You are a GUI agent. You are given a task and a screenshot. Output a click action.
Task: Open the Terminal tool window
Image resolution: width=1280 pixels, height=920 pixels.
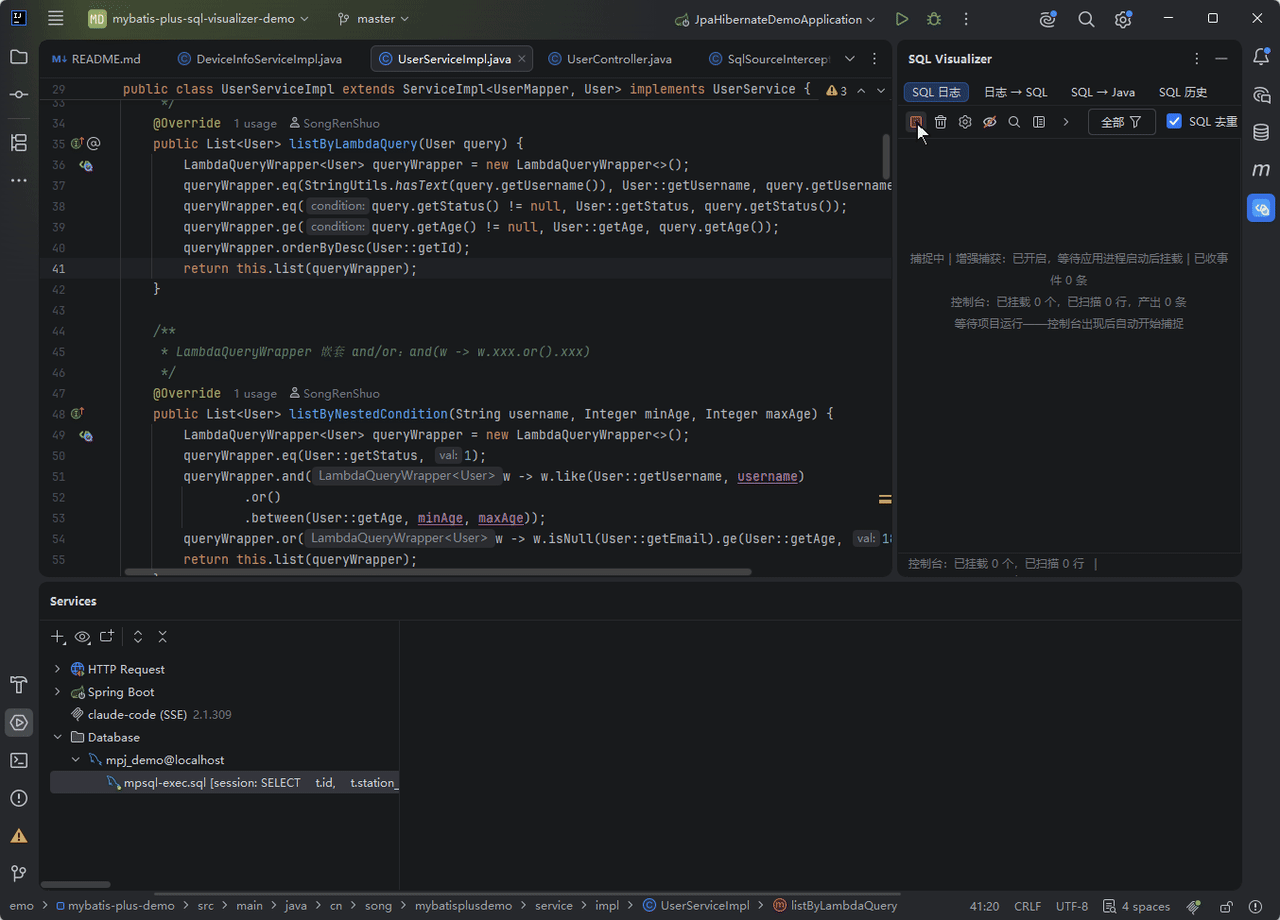click(x=19, y=760)
